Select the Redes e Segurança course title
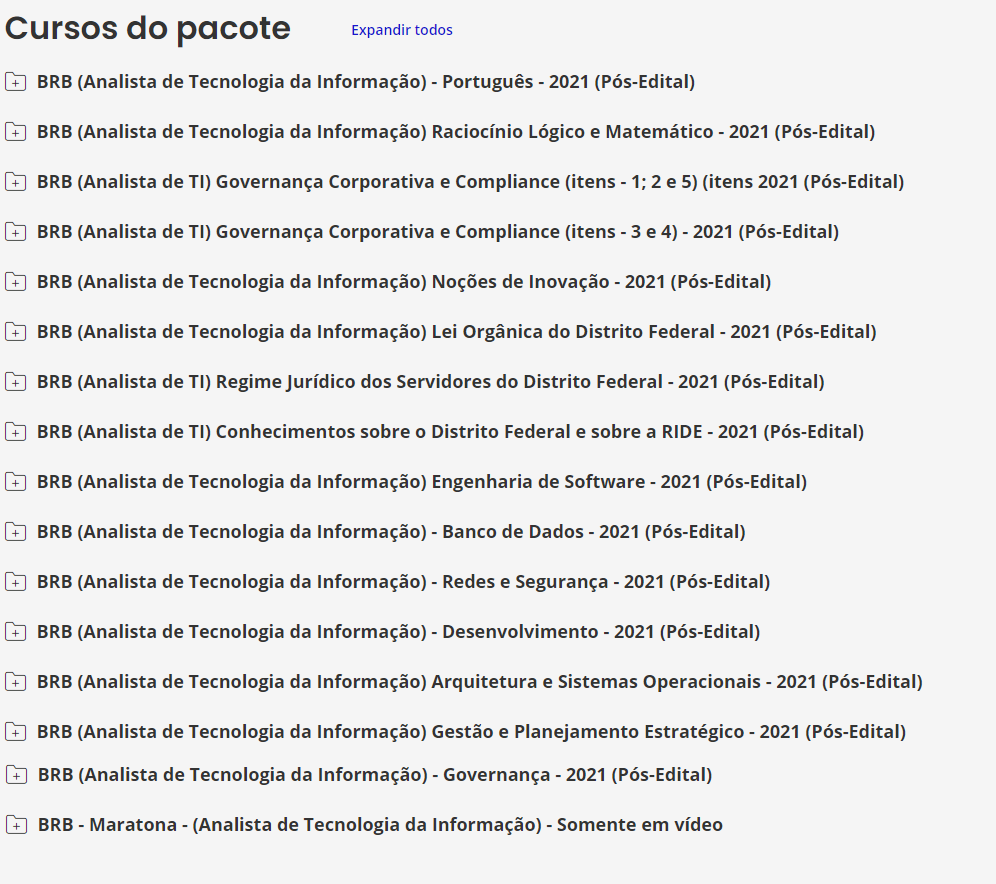 (x=403, y=582)
